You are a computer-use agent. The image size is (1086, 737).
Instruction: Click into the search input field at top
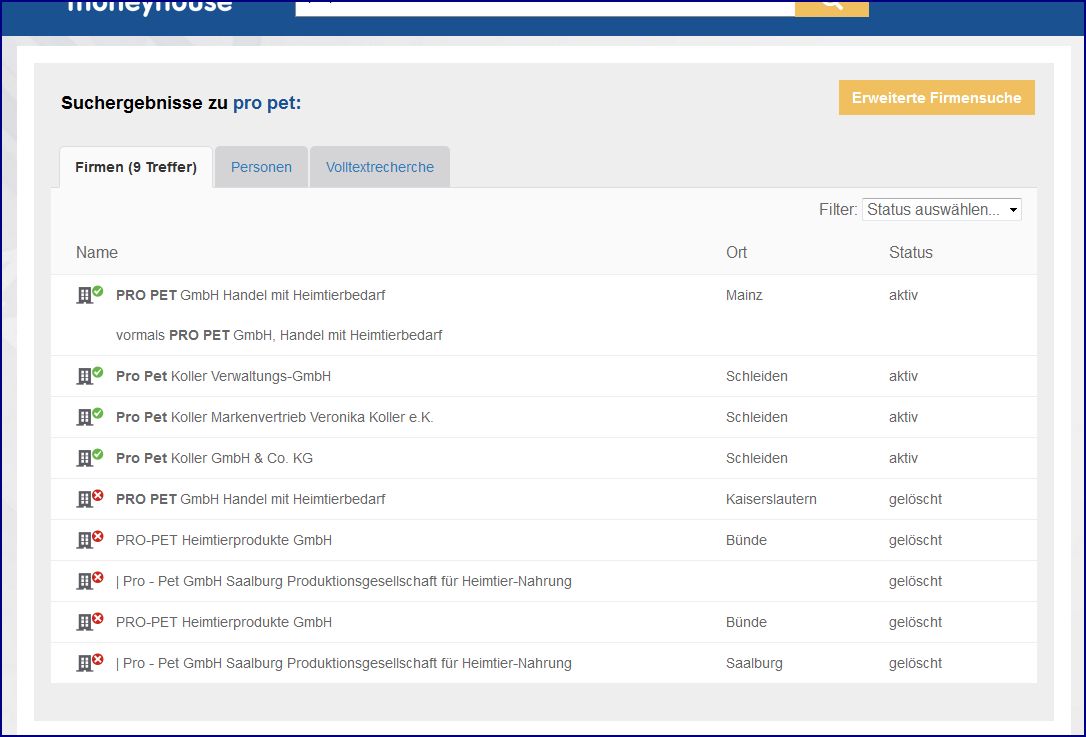(x=545, y=6)
